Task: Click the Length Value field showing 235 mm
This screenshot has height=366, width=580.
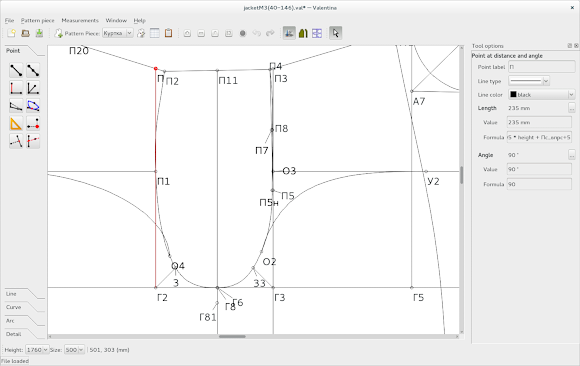Action: [x=539, y=122]
